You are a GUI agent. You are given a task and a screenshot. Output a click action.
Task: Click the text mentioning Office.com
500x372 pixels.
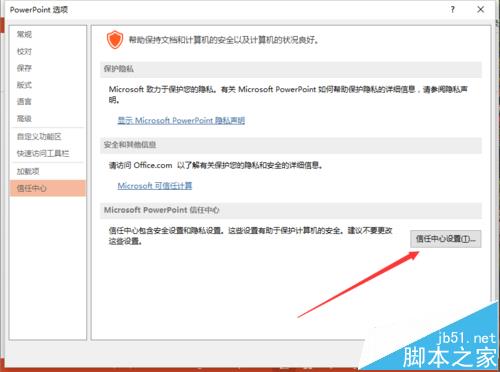pyautogui.click(x=216, y=165)
